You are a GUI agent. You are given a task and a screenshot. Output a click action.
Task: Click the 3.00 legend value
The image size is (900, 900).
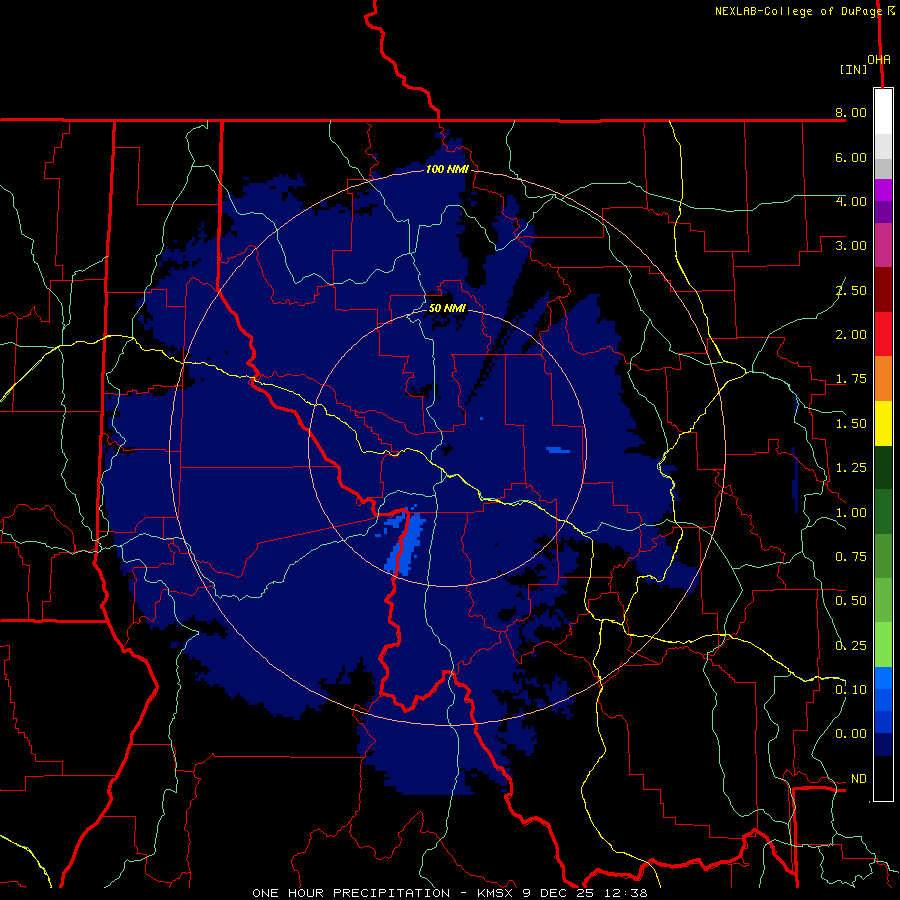[851, 246]
